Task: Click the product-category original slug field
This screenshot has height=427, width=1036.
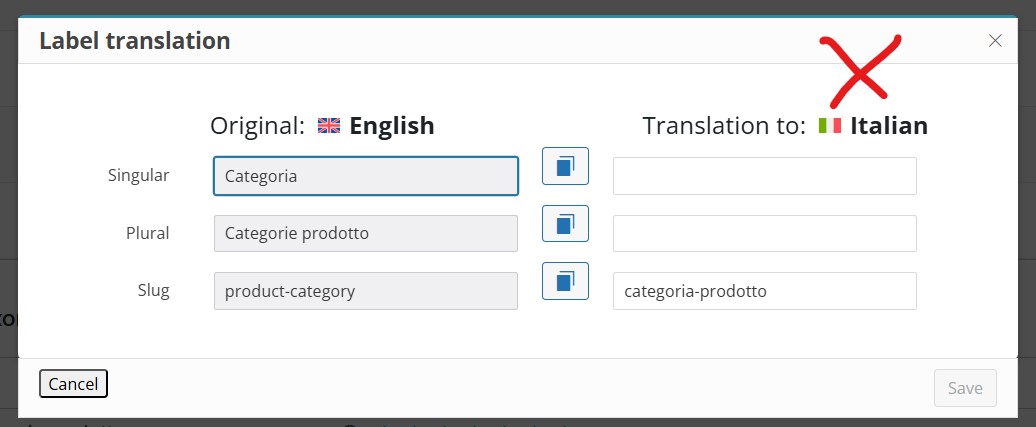Action: [365, 291]
